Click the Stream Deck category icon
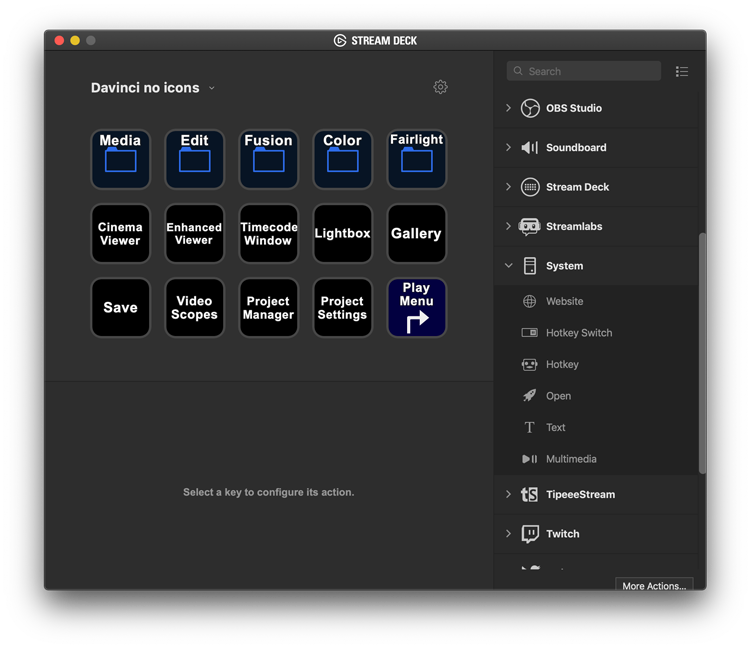This screenshot has width=750, height=648. point(530,187)
